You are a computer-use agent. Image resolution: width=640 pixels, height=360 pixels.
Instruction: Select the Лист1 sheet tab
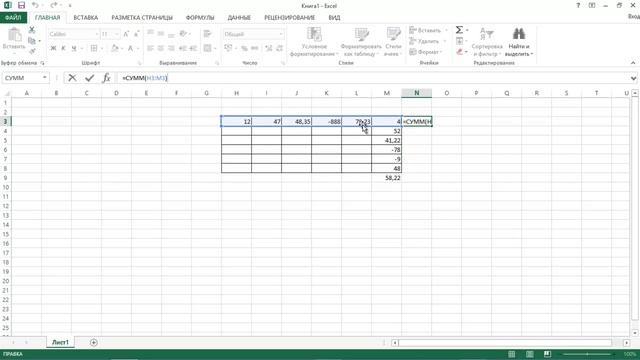(x=60, y=342)
